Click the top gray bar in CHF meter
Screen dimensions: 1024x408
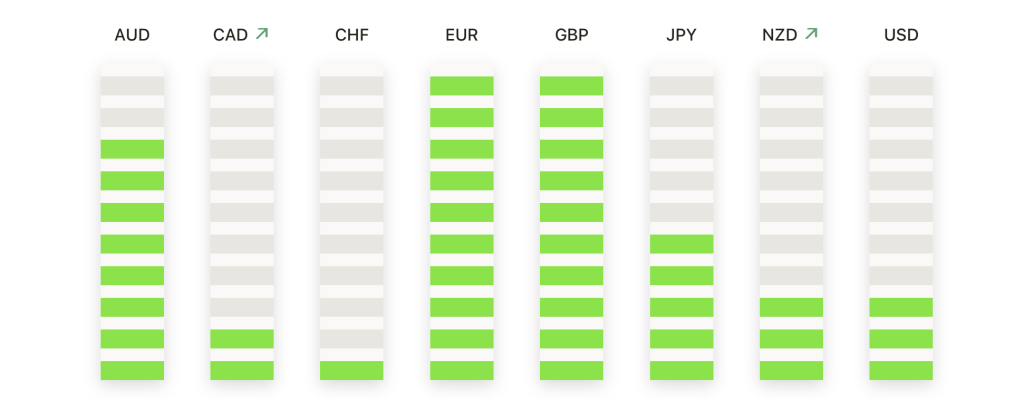[351, 86]
